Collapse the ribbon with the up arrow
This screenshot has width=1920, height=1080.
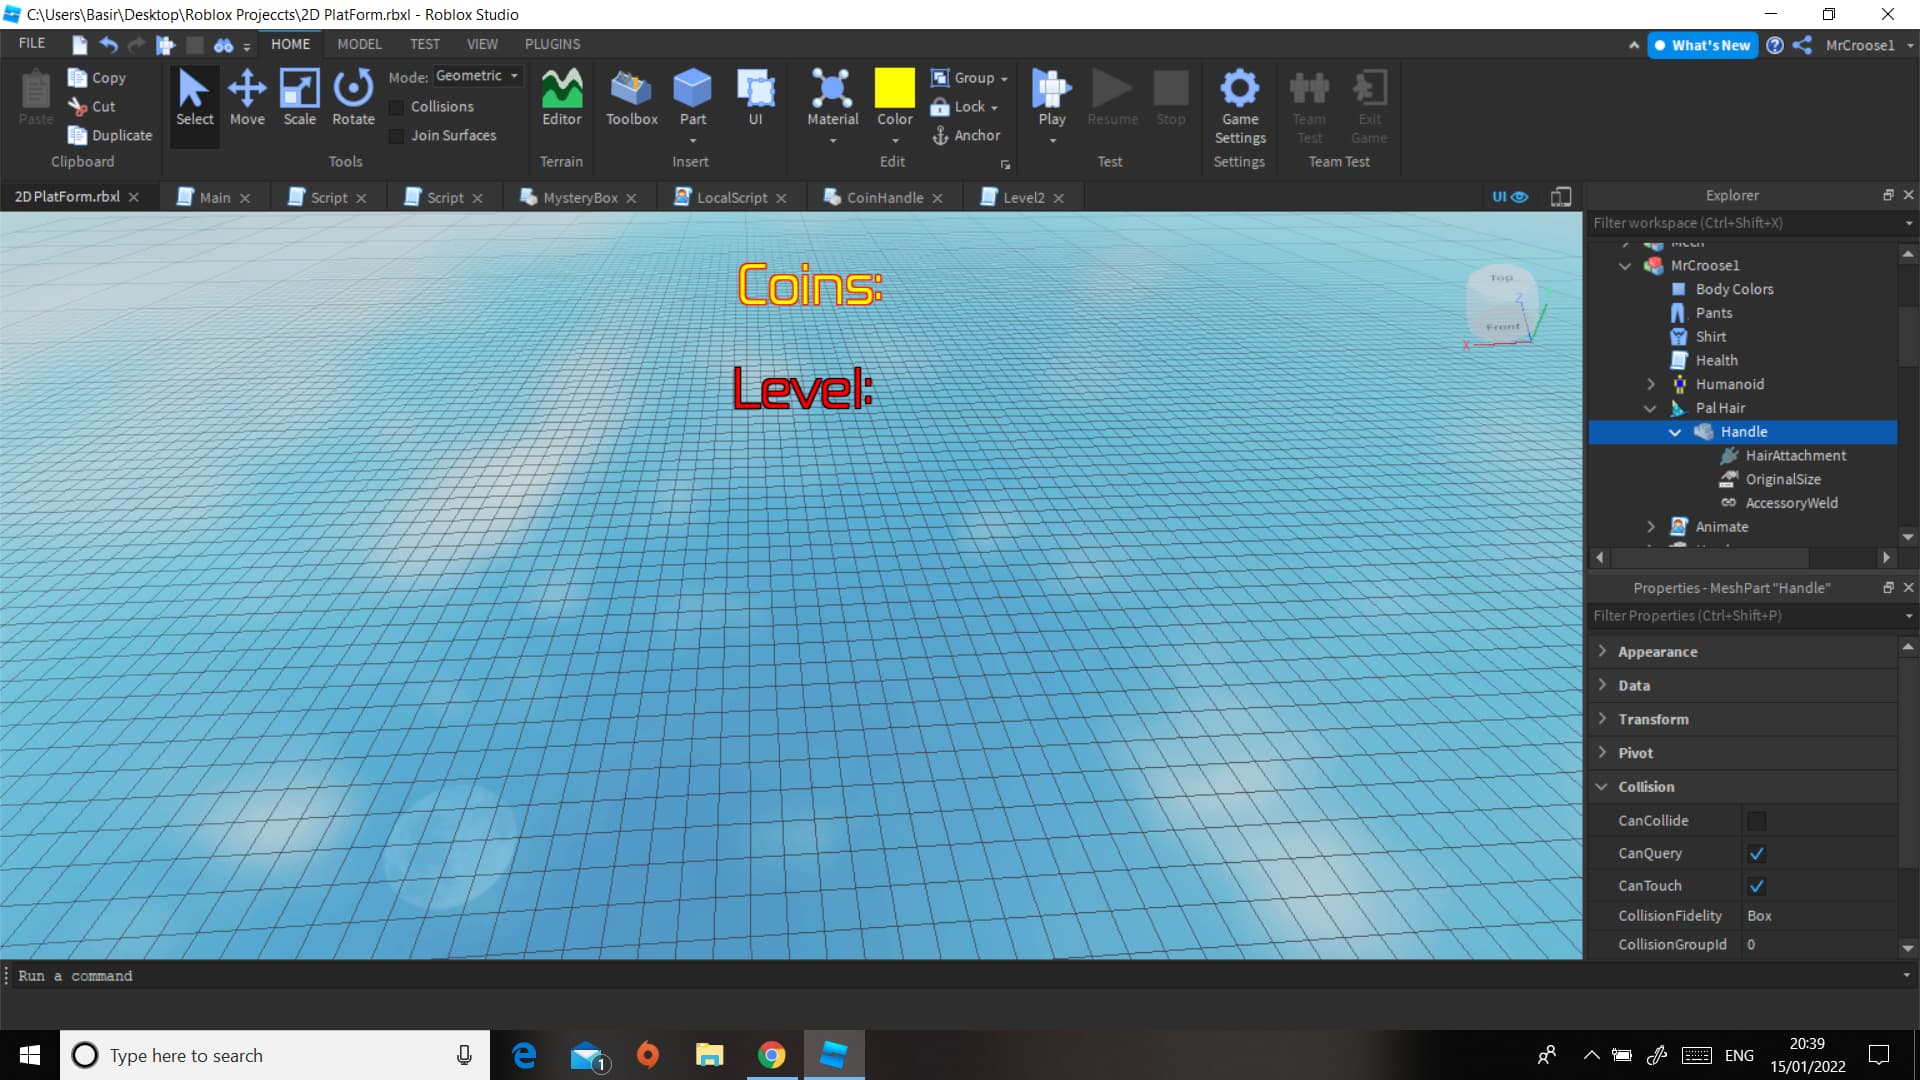tap(1634, 45)
